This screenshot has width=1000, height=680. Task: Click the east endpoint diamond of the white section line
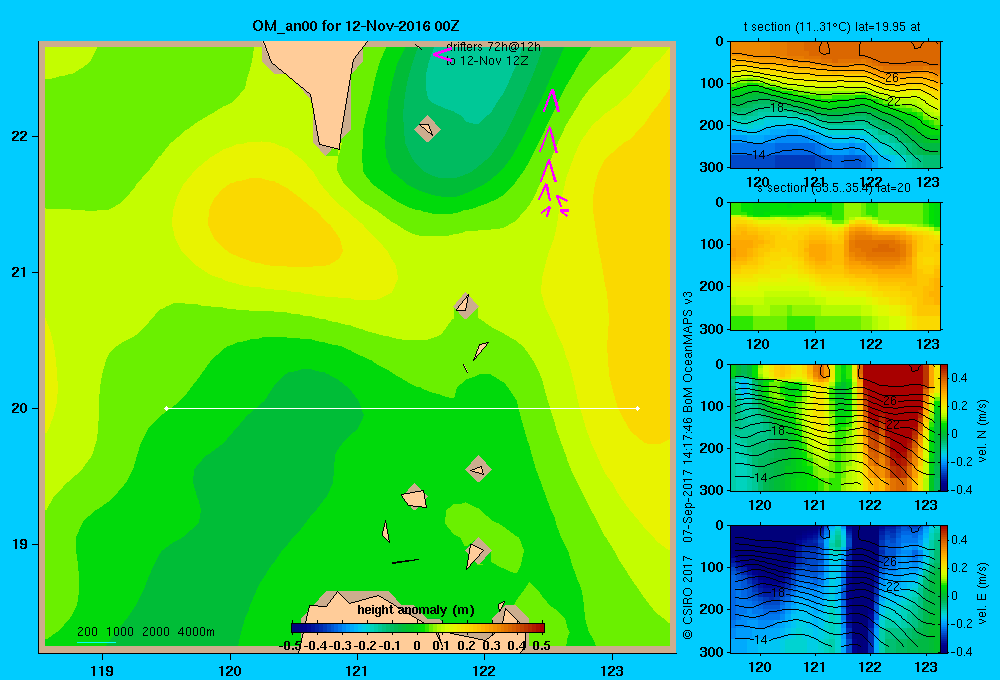pos(638,408)
